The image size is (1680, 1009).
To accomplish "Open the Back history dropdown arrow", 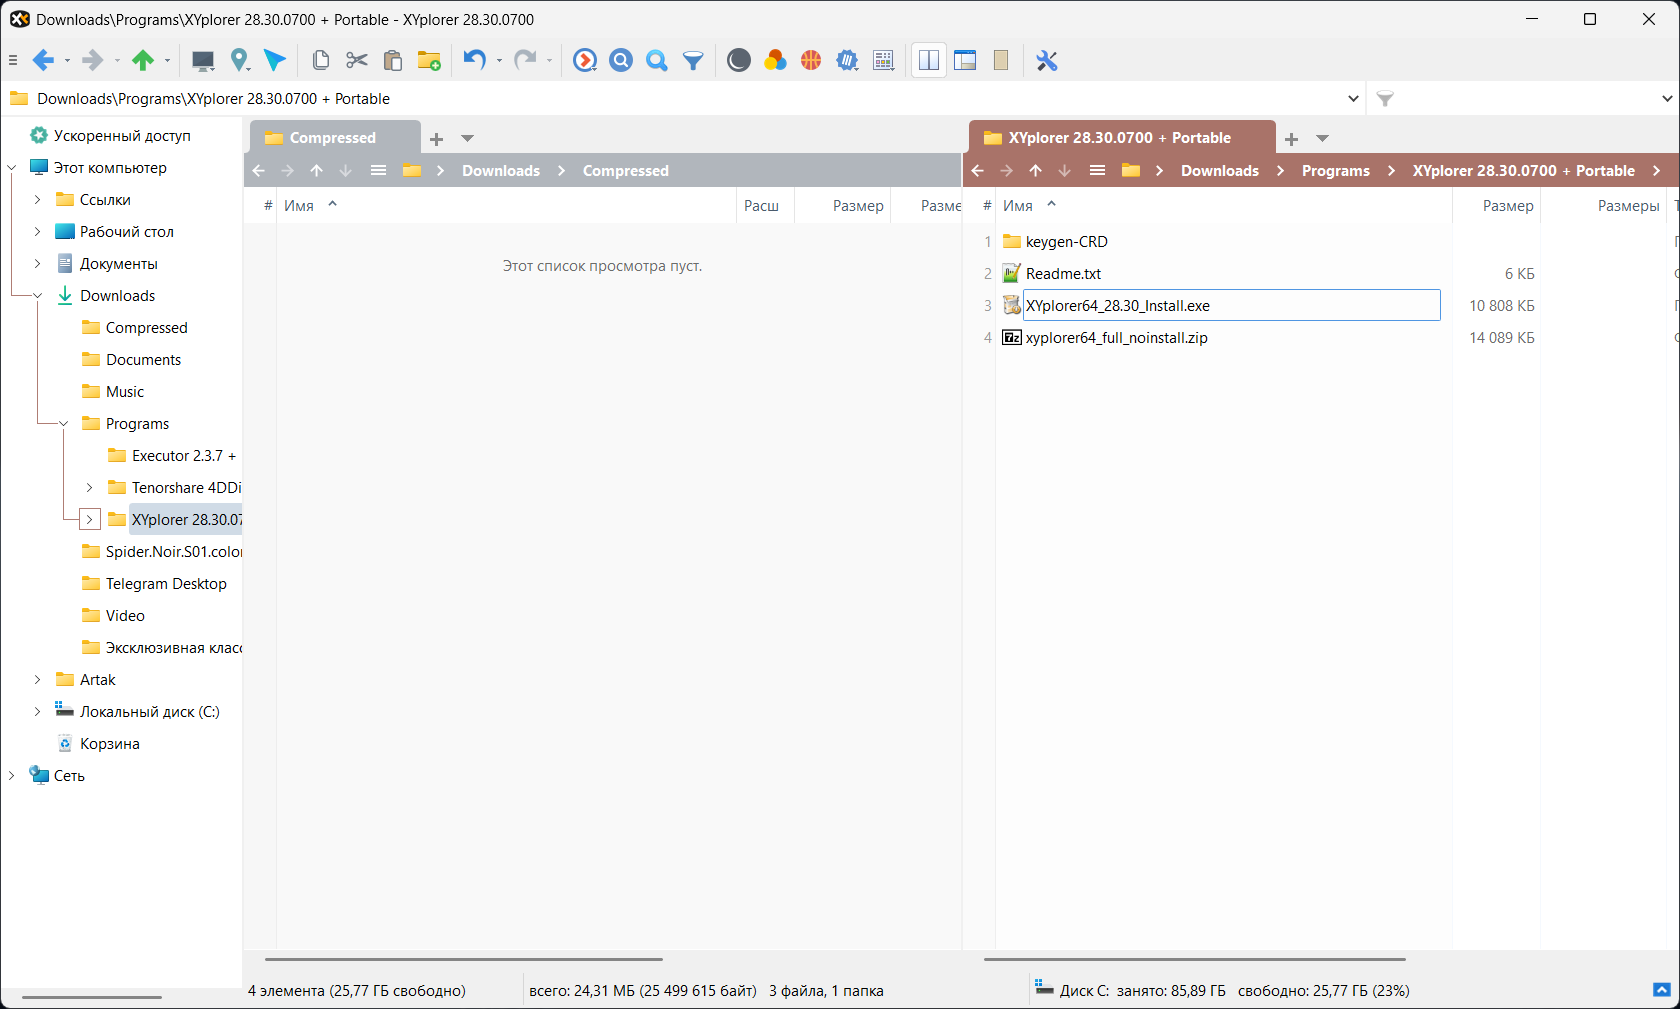I will [x=67, y=61].
